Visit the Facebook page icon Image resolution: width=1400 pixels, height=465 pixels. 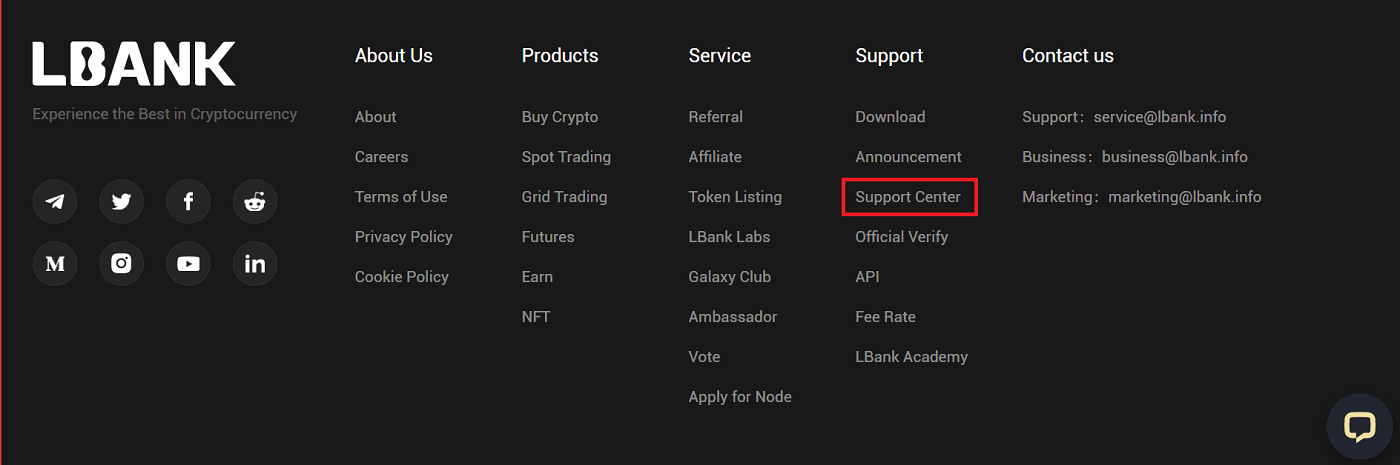pos(188,202)
